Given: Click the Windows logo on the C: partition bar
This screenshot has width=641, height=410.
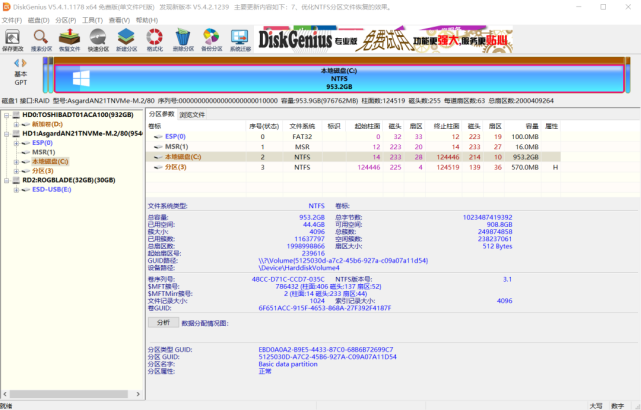Looking at the screenshot, I should [x=81, y=78].
